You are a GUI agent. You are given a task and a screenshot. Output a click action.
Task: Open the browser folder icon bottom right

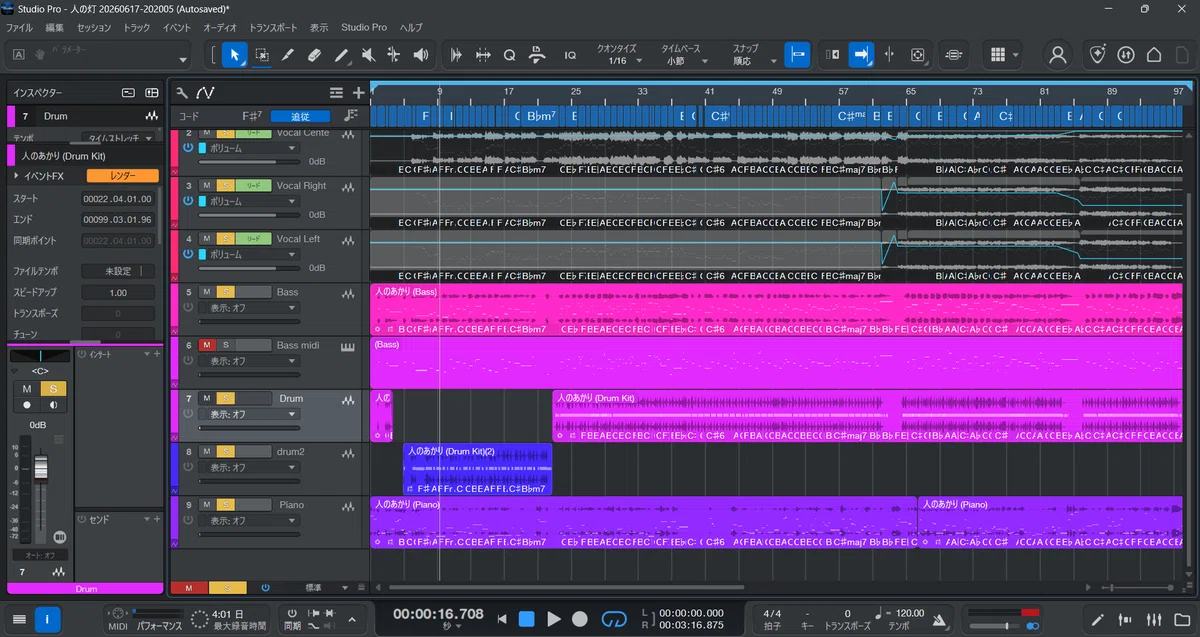coord(1181,619)
